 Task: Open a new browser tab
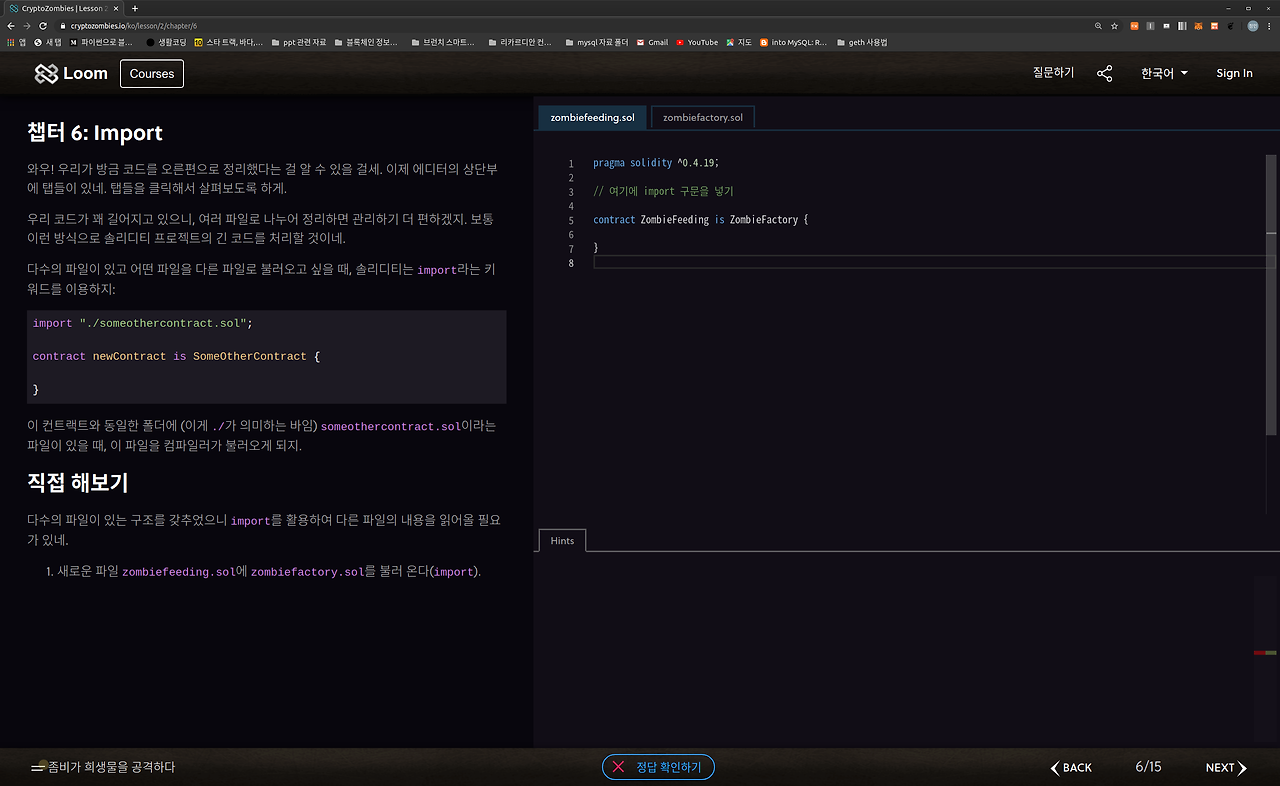click(x=135, y=8)
